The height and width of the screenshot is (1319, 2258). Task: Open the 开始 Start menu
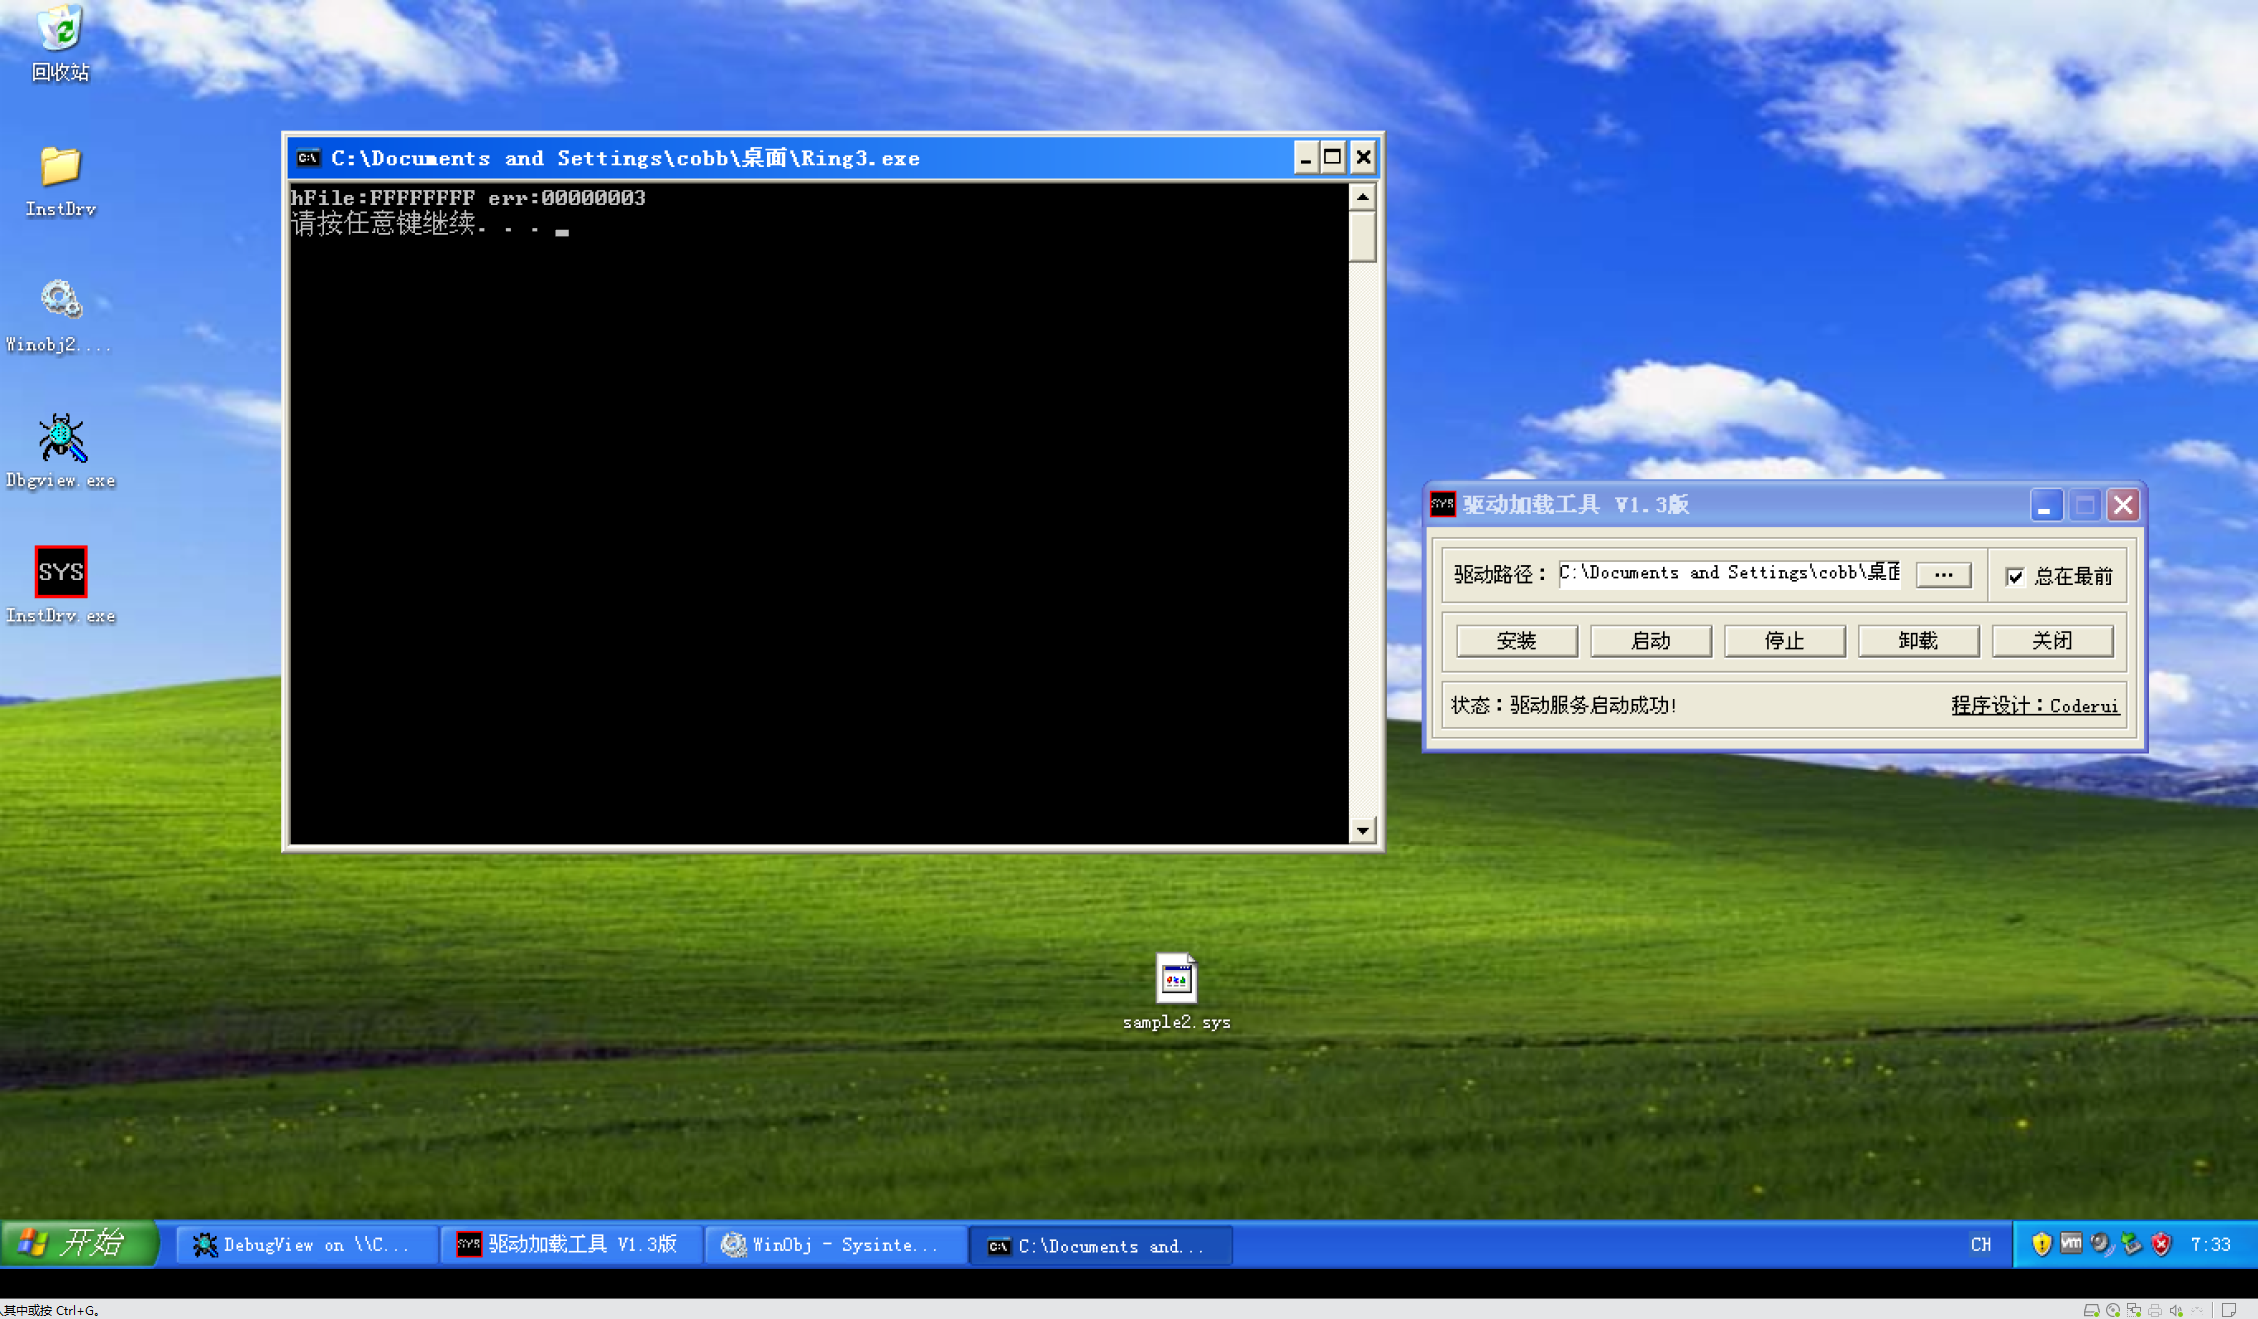click(80, 1243)
